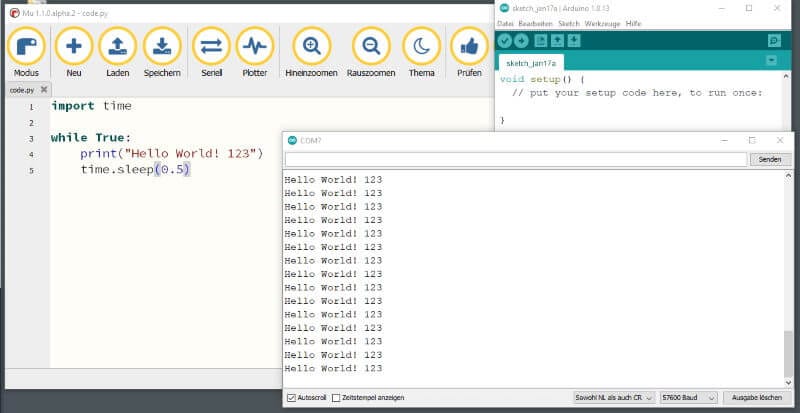Expand the Arduino tab dropdown arrow
This screenshot has height=413, width=800.
tap(771, 61)
